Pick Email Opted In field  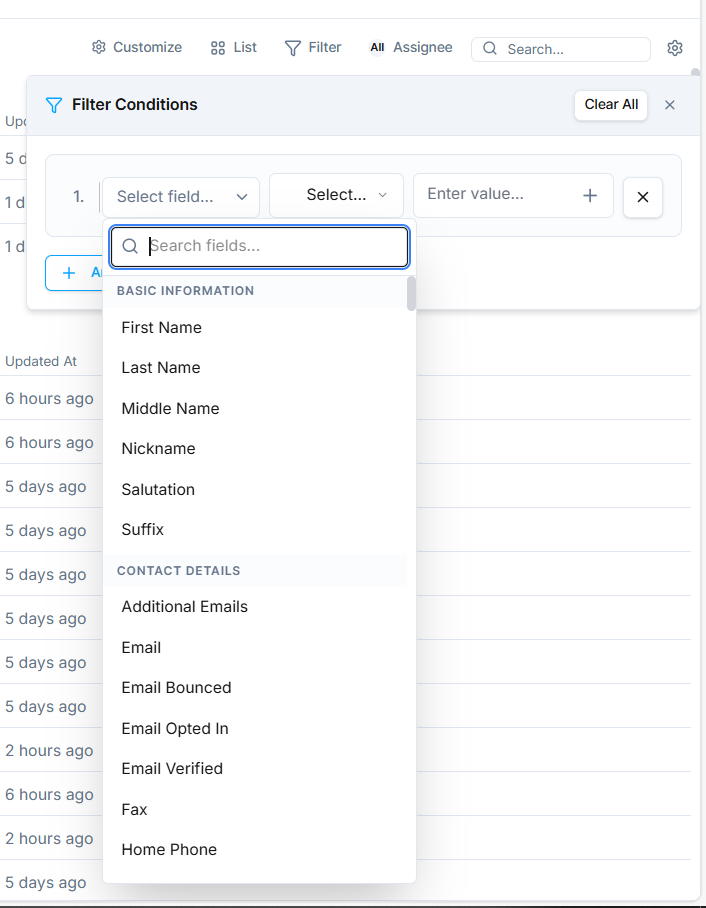[175, 728]
